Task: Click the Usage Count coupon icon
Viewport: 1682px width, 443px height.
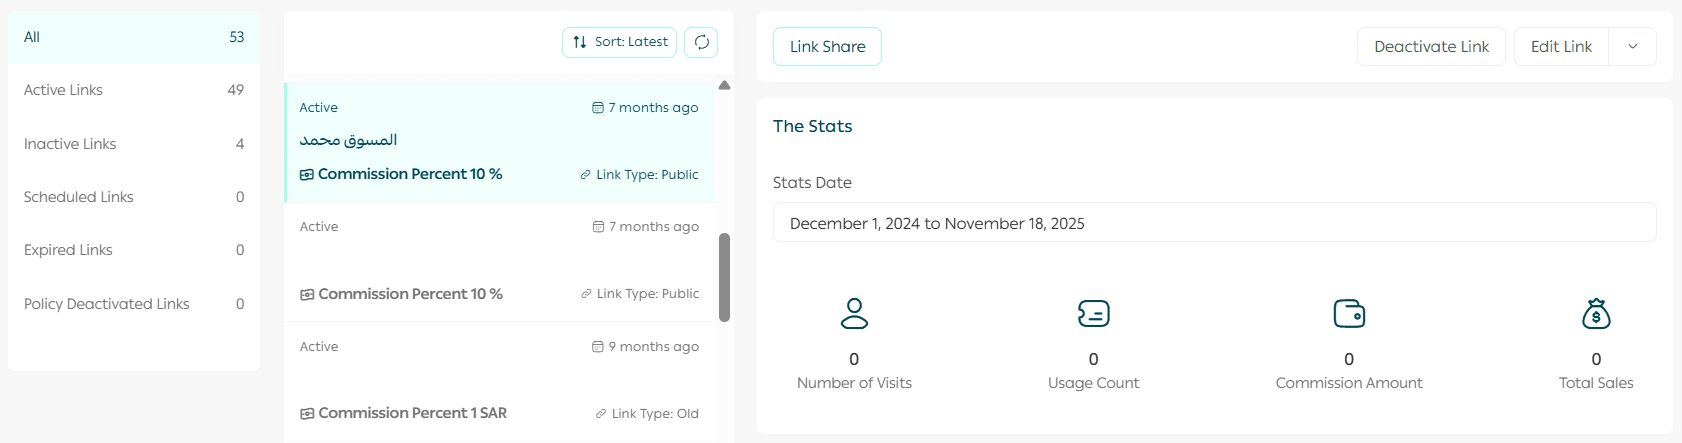Action: tap(1093, 313)
